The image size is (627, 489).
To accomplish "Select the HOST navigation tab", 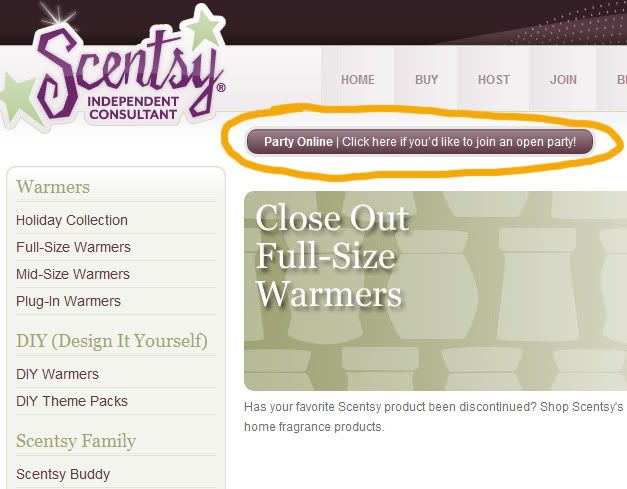I will pyautogui.click(x=494, y=80).
